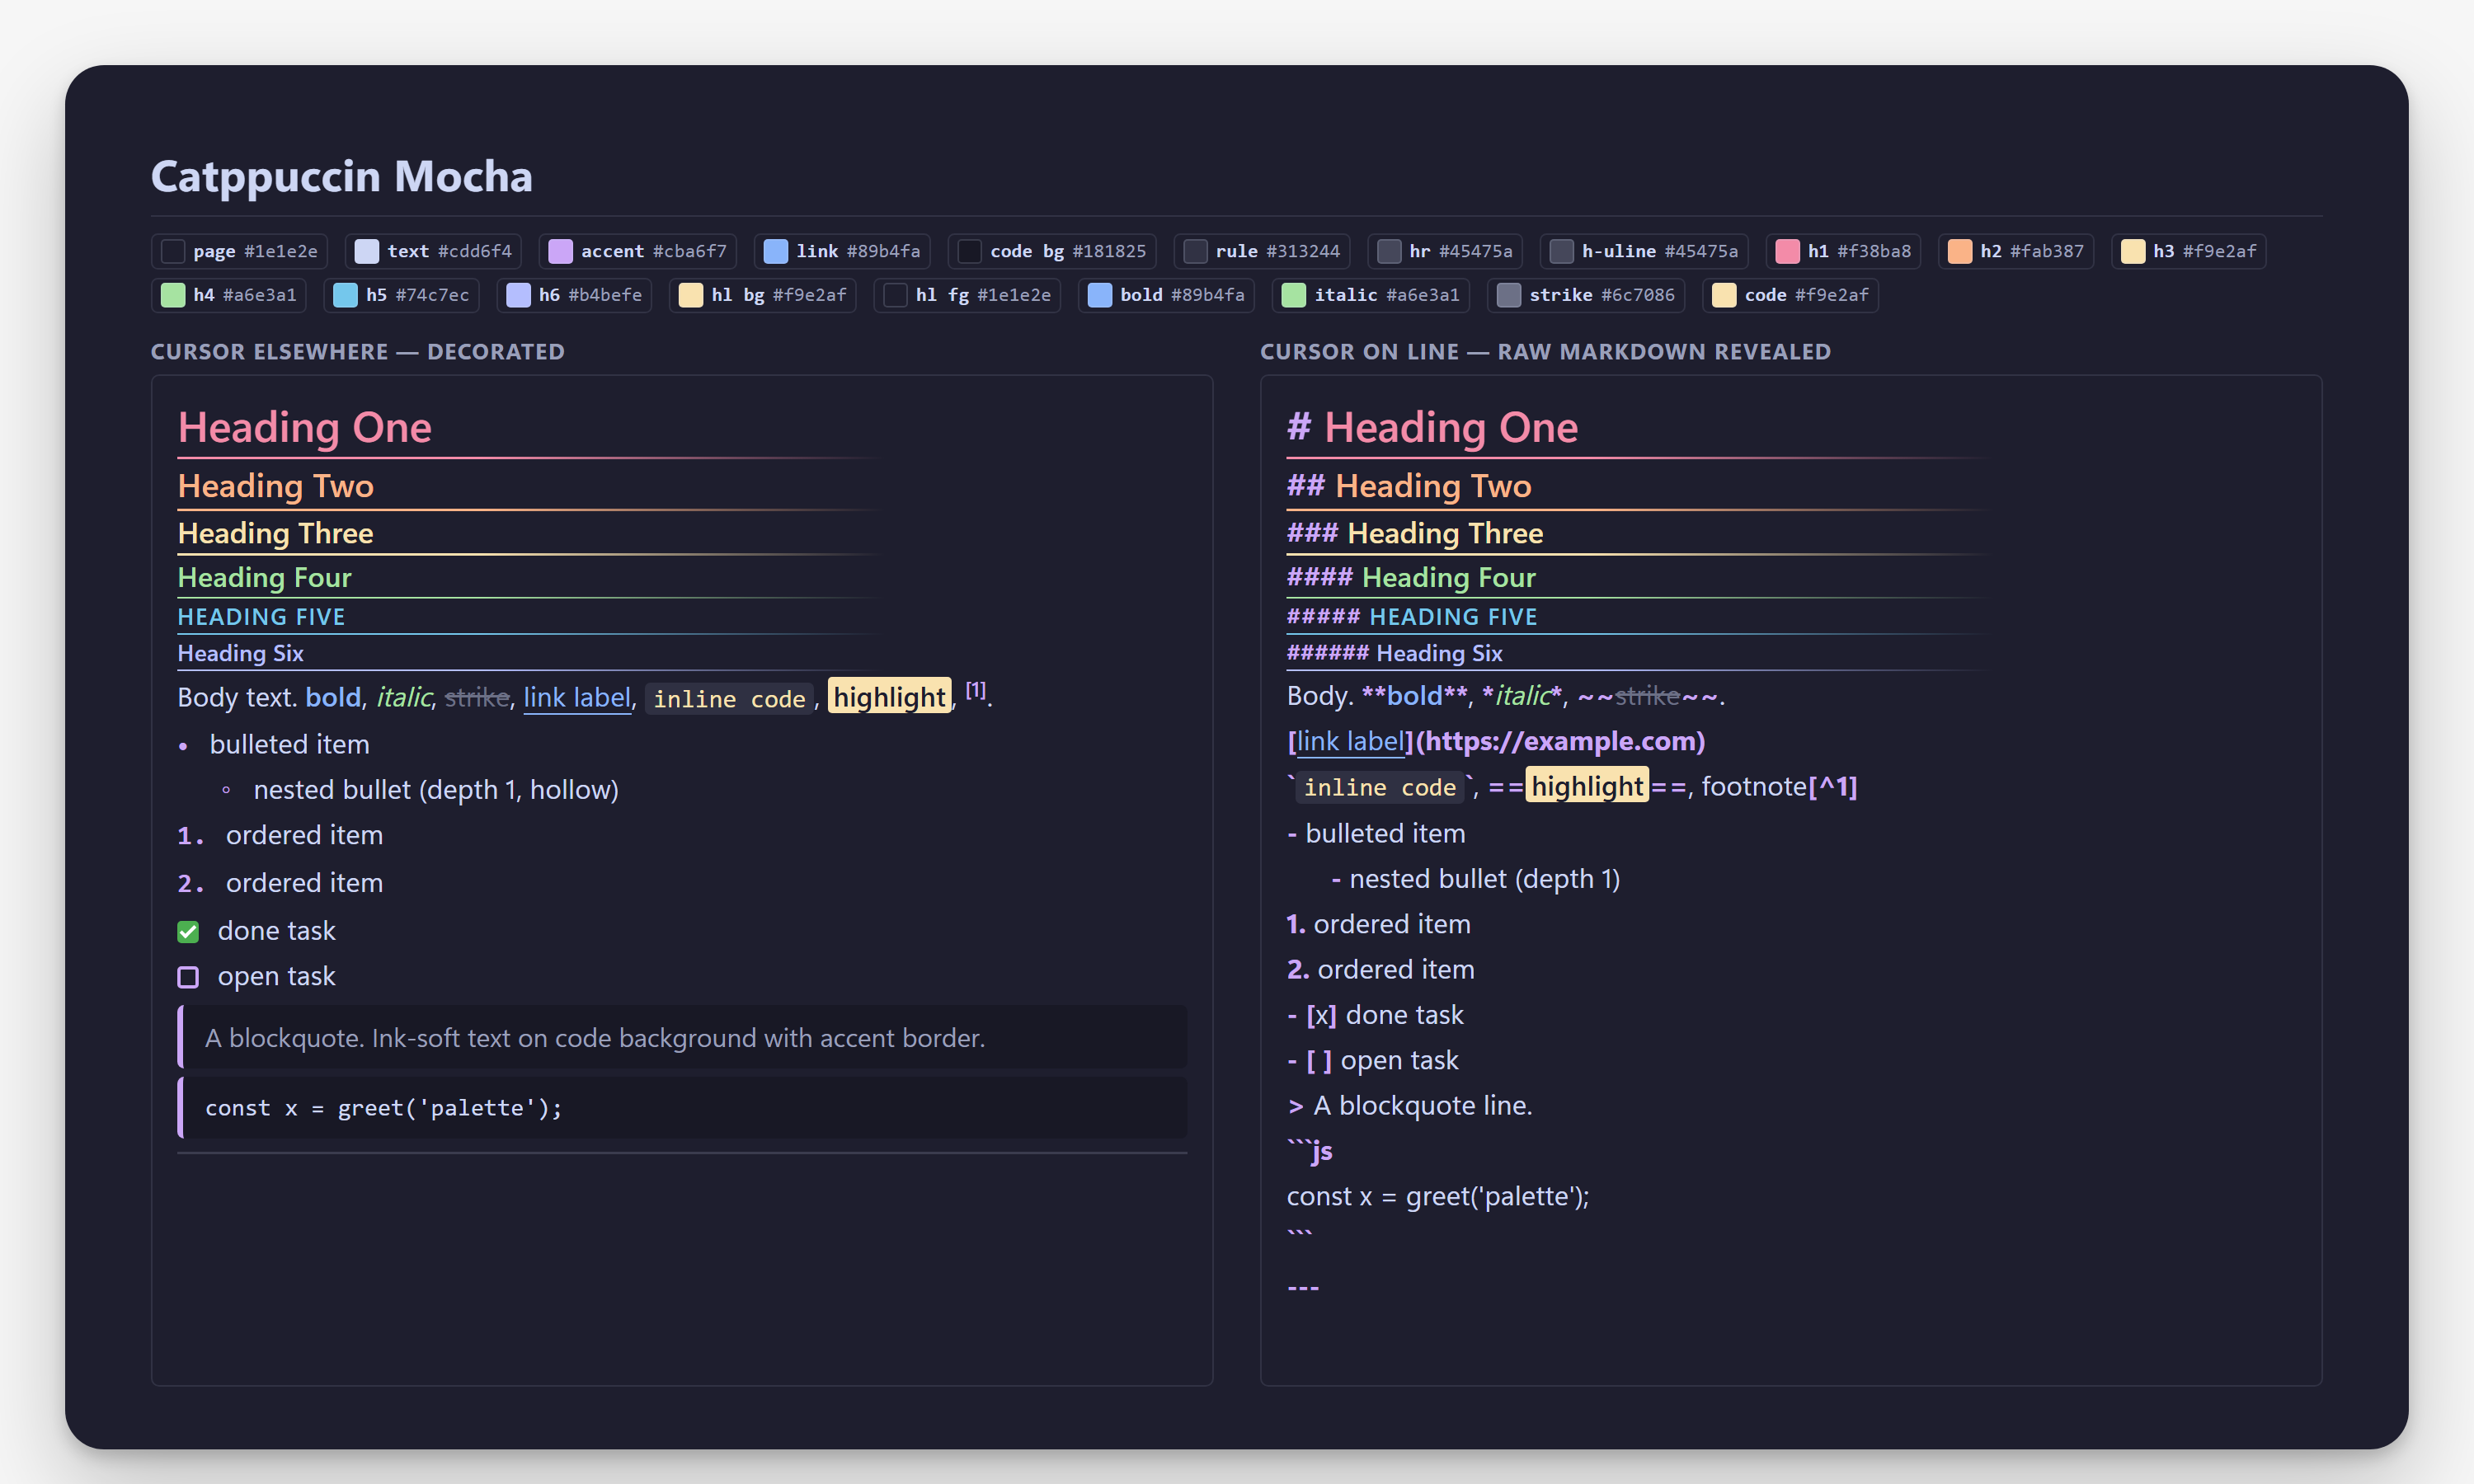The image size is (2474, 1484).
Task: Select the link #89b4fa swatch chip
Action: (x=842, y=251)
